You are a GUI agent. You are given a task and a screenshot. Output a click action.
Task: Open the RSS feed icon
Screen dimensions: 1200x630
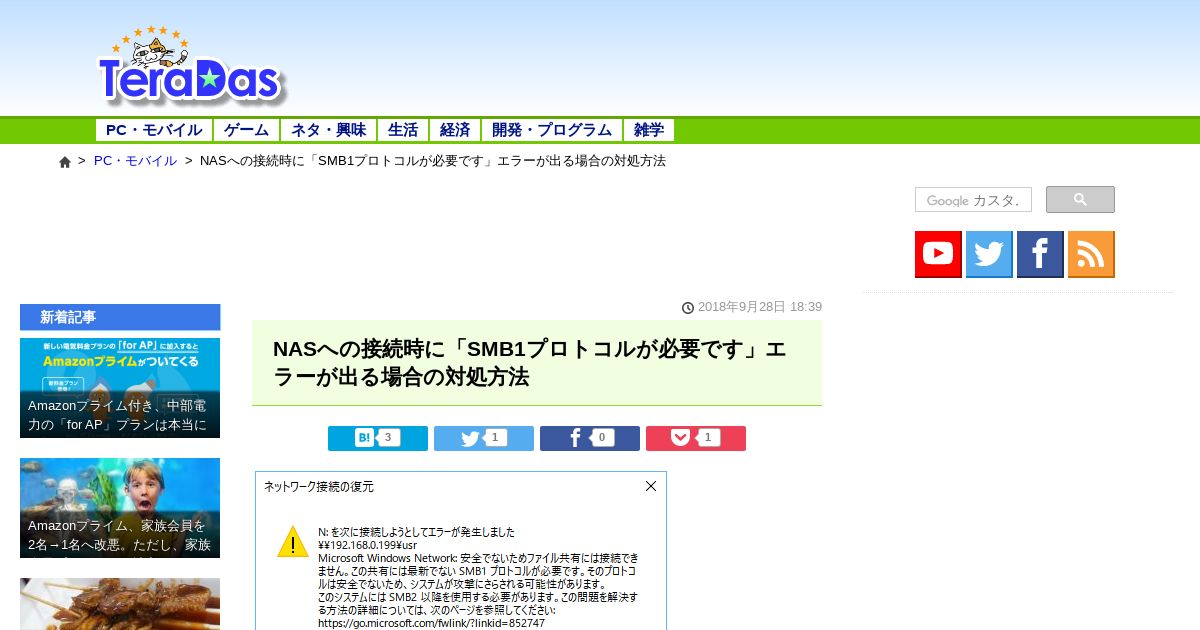1091,254
